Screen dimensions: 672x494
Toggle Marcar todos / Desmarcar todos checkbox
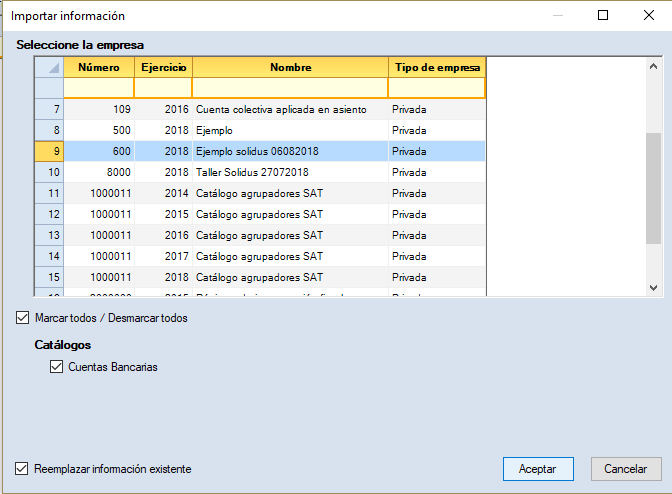[x=23, y=318]
